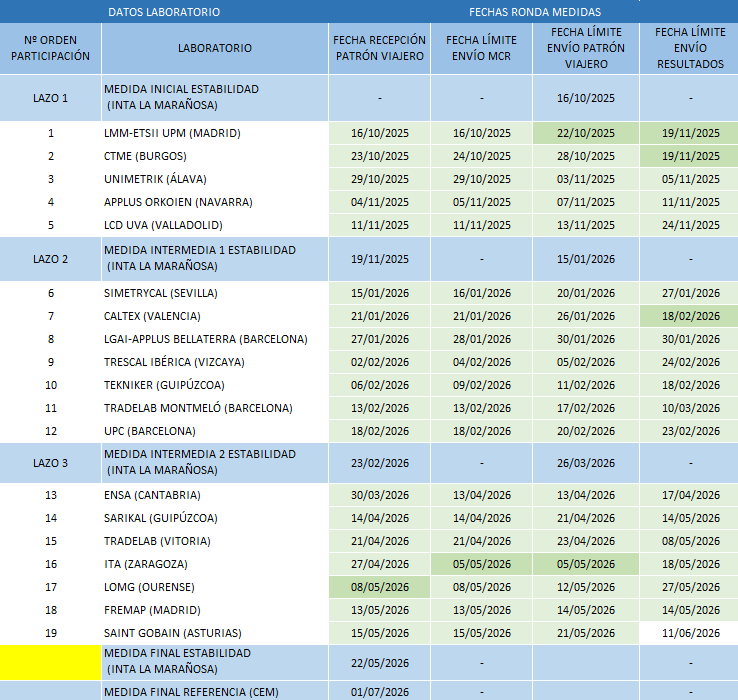Select the ENSA (CANTABRIA) cell
Viewport: 738px width, 700px height.
(x=215, y=495)
